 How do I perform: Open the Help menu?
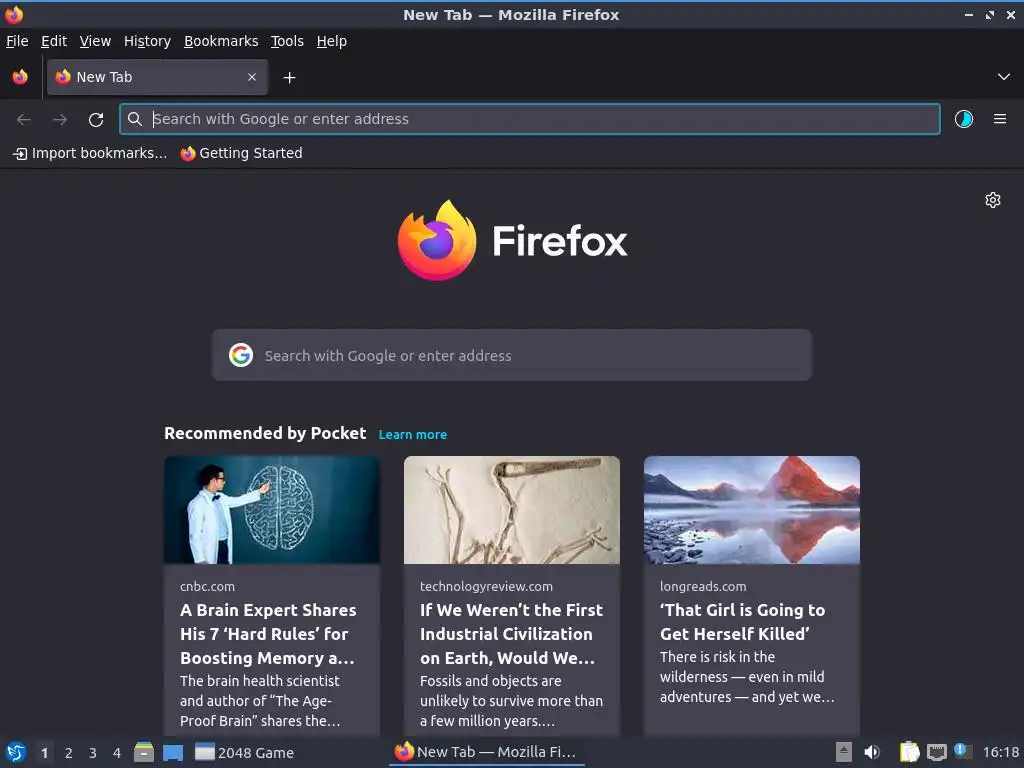coord(332,41)
